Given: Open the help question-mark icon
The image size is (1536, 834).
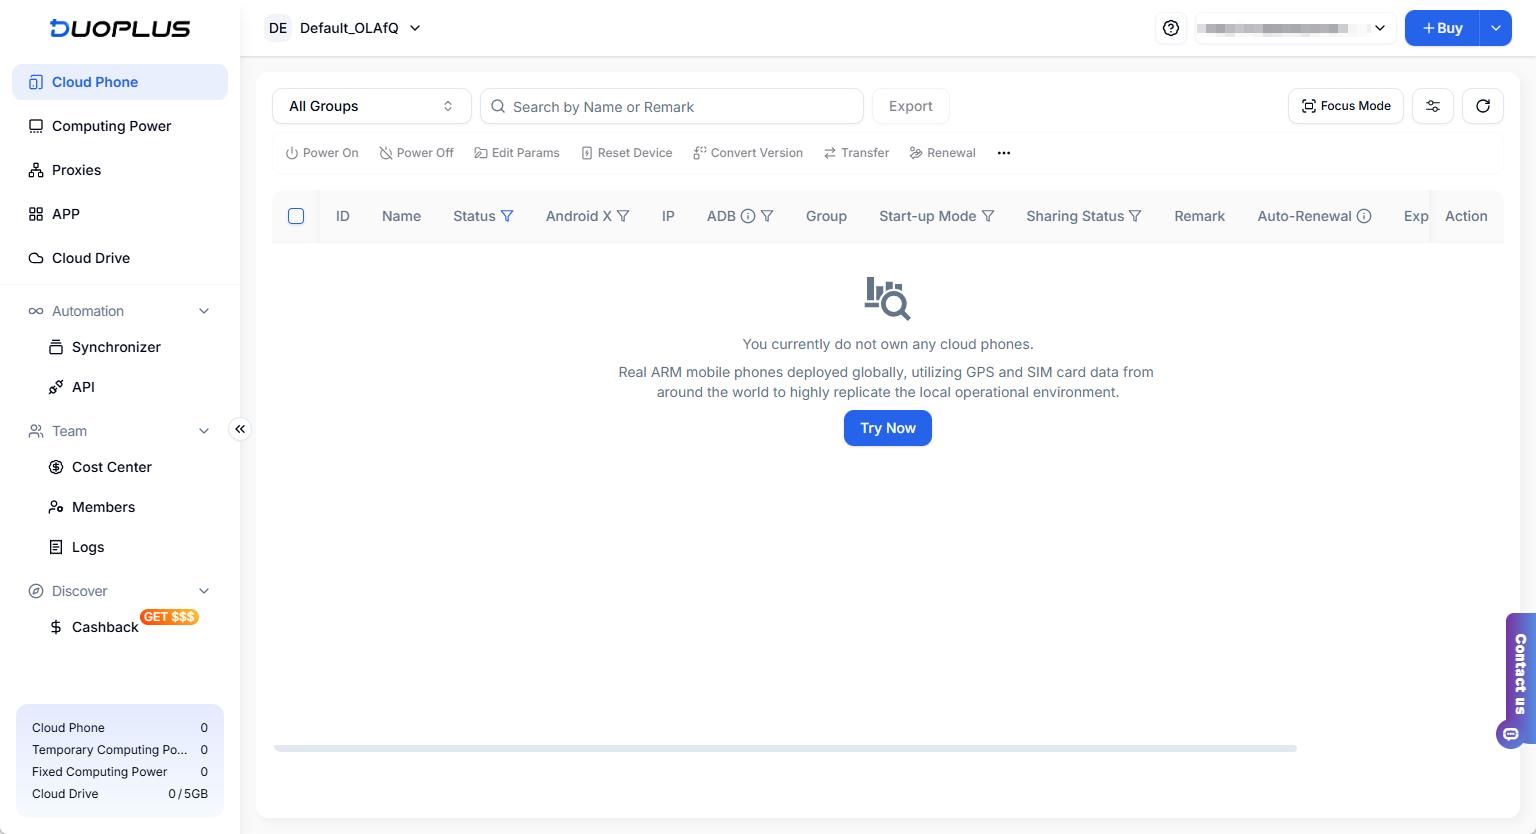Looking at the screenshot, I should coord(1171,28).
